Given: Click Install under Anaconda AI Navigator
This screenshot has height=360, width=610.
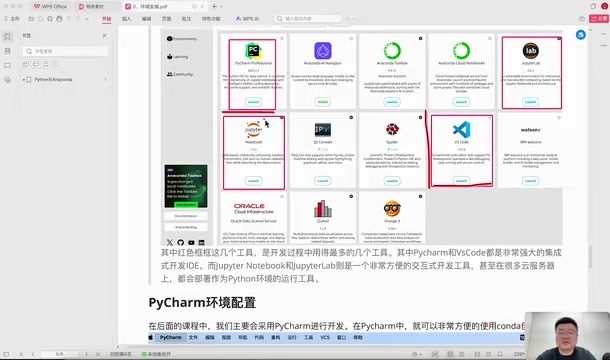Looking at the screenshot, I should pyautogui.click(x=323, y=102).
